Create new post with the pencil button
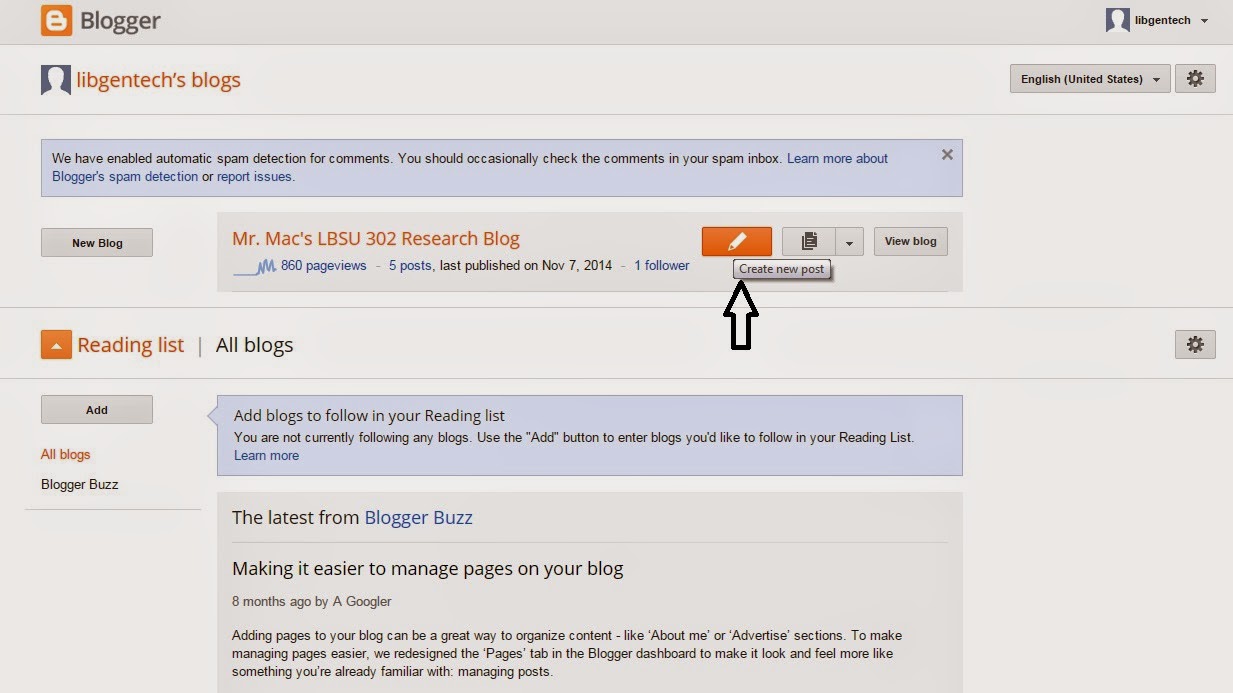 (x=737, y=241)
